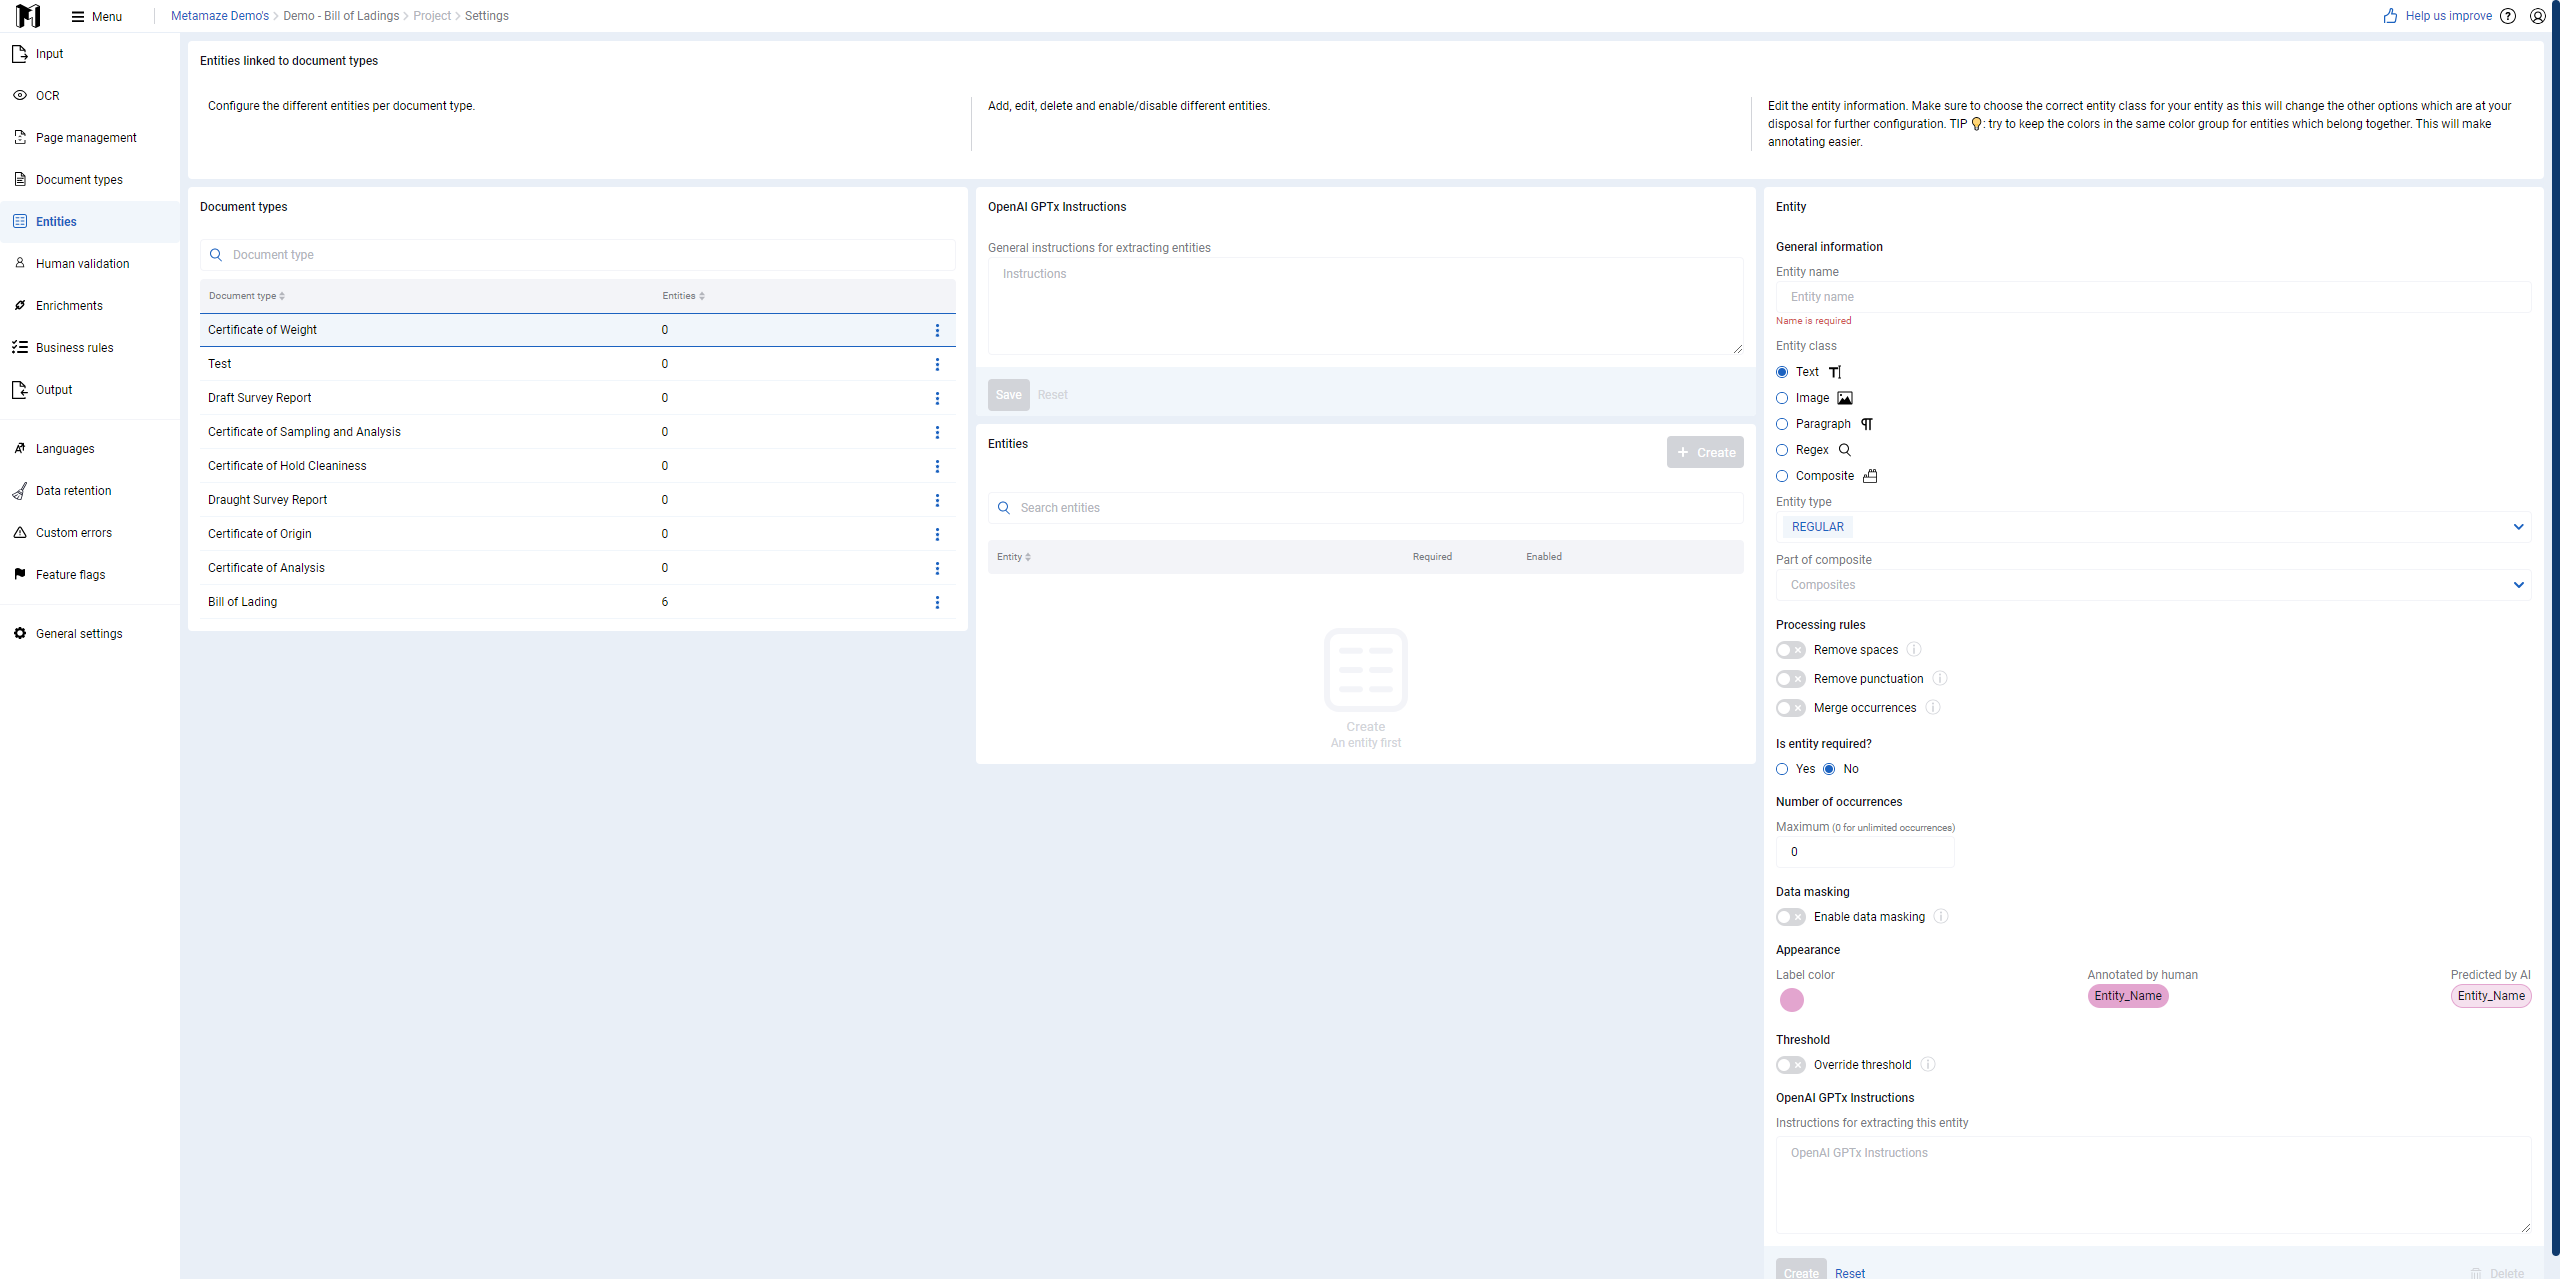Sort by Entities count column header
The image size is (2560, 1279).
(683, 296)
